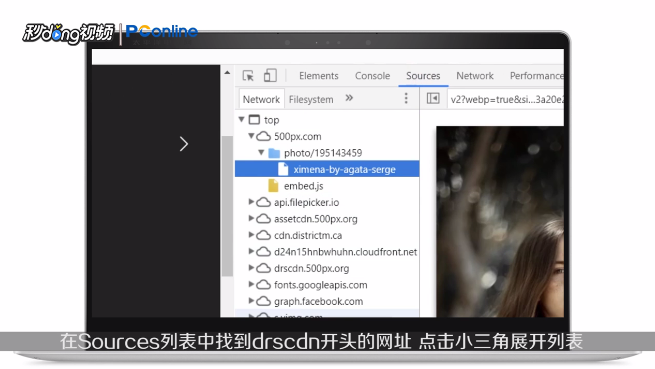655x369 pixels.
Task: Expand the graph.facebook.com node
Action: [251, 300]
